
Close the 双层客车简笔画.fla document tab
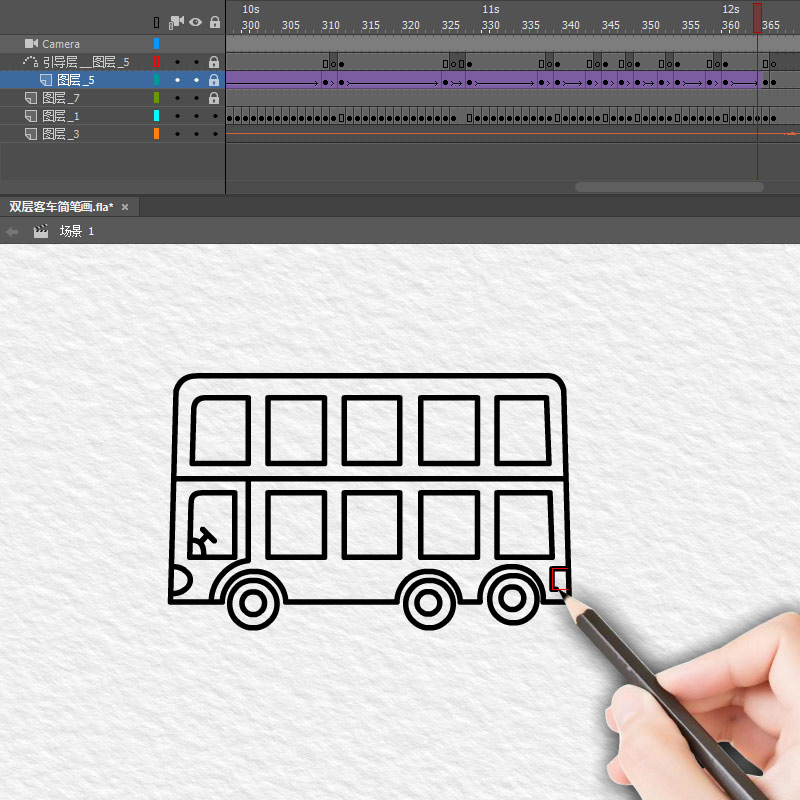pyautogui.click(x=125, y=207)
